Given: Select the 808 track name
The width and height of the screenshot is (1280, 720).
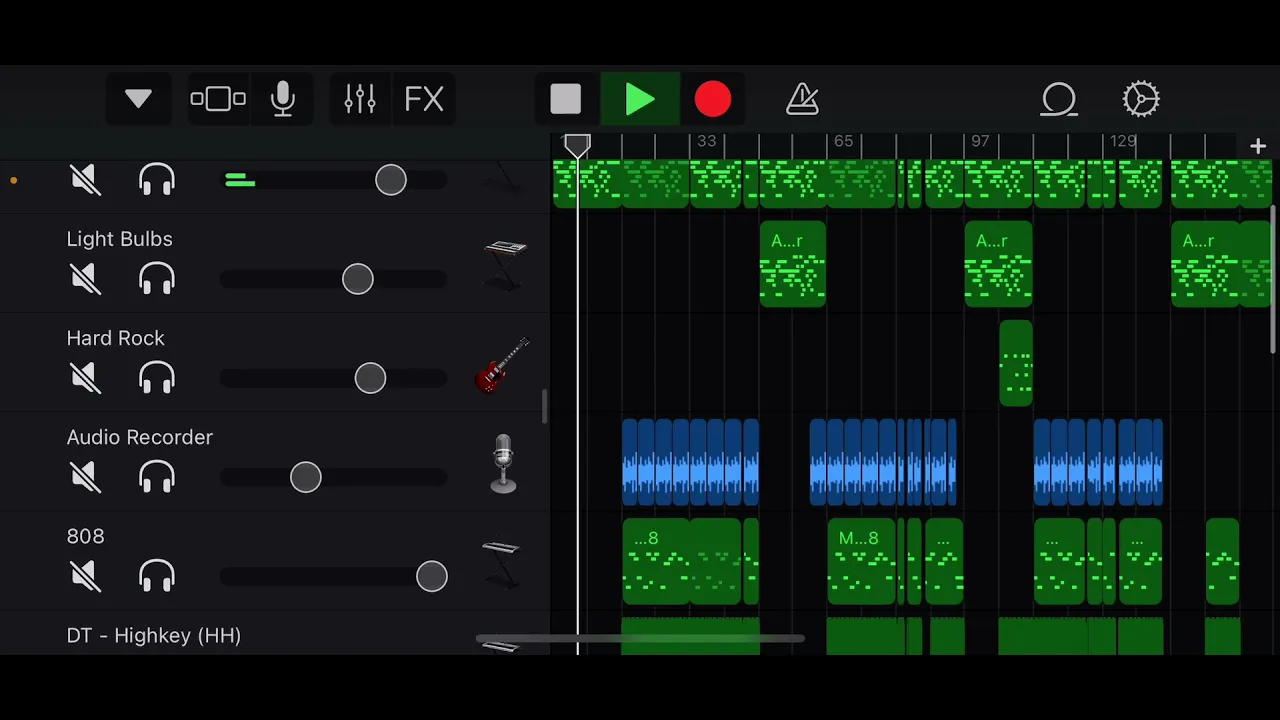Looking at the screenshot, I should (x=85, y=536).
